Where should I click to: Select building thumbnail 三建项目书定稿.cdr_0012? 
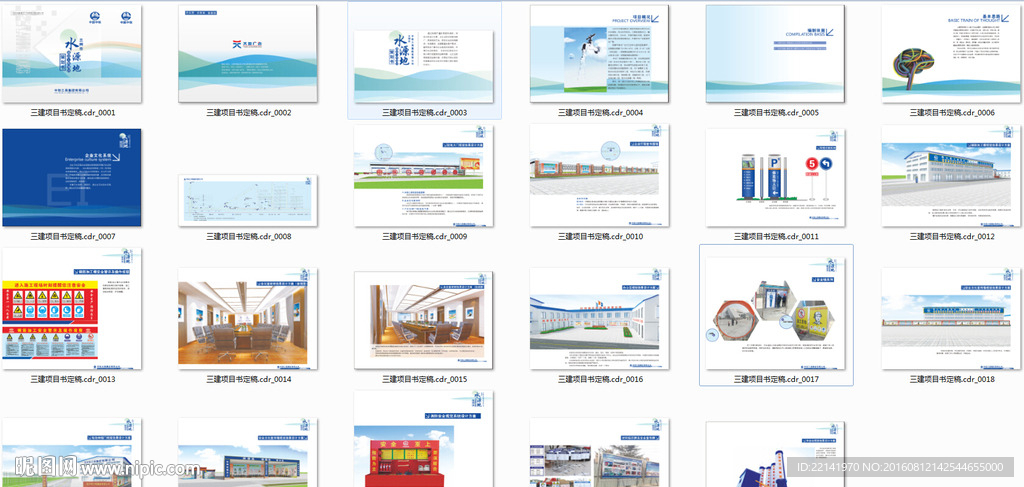coord(951,176)
